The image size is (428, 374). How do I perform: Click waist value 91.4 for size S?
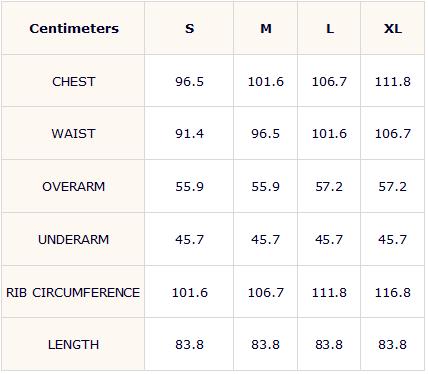189,134
